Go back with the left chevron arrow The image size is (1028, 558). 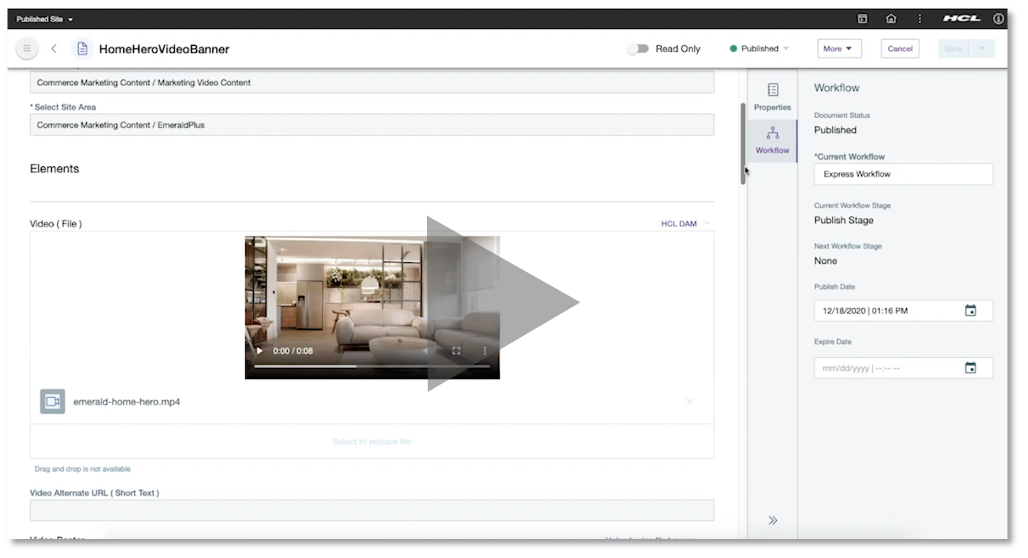click(54, 49)
